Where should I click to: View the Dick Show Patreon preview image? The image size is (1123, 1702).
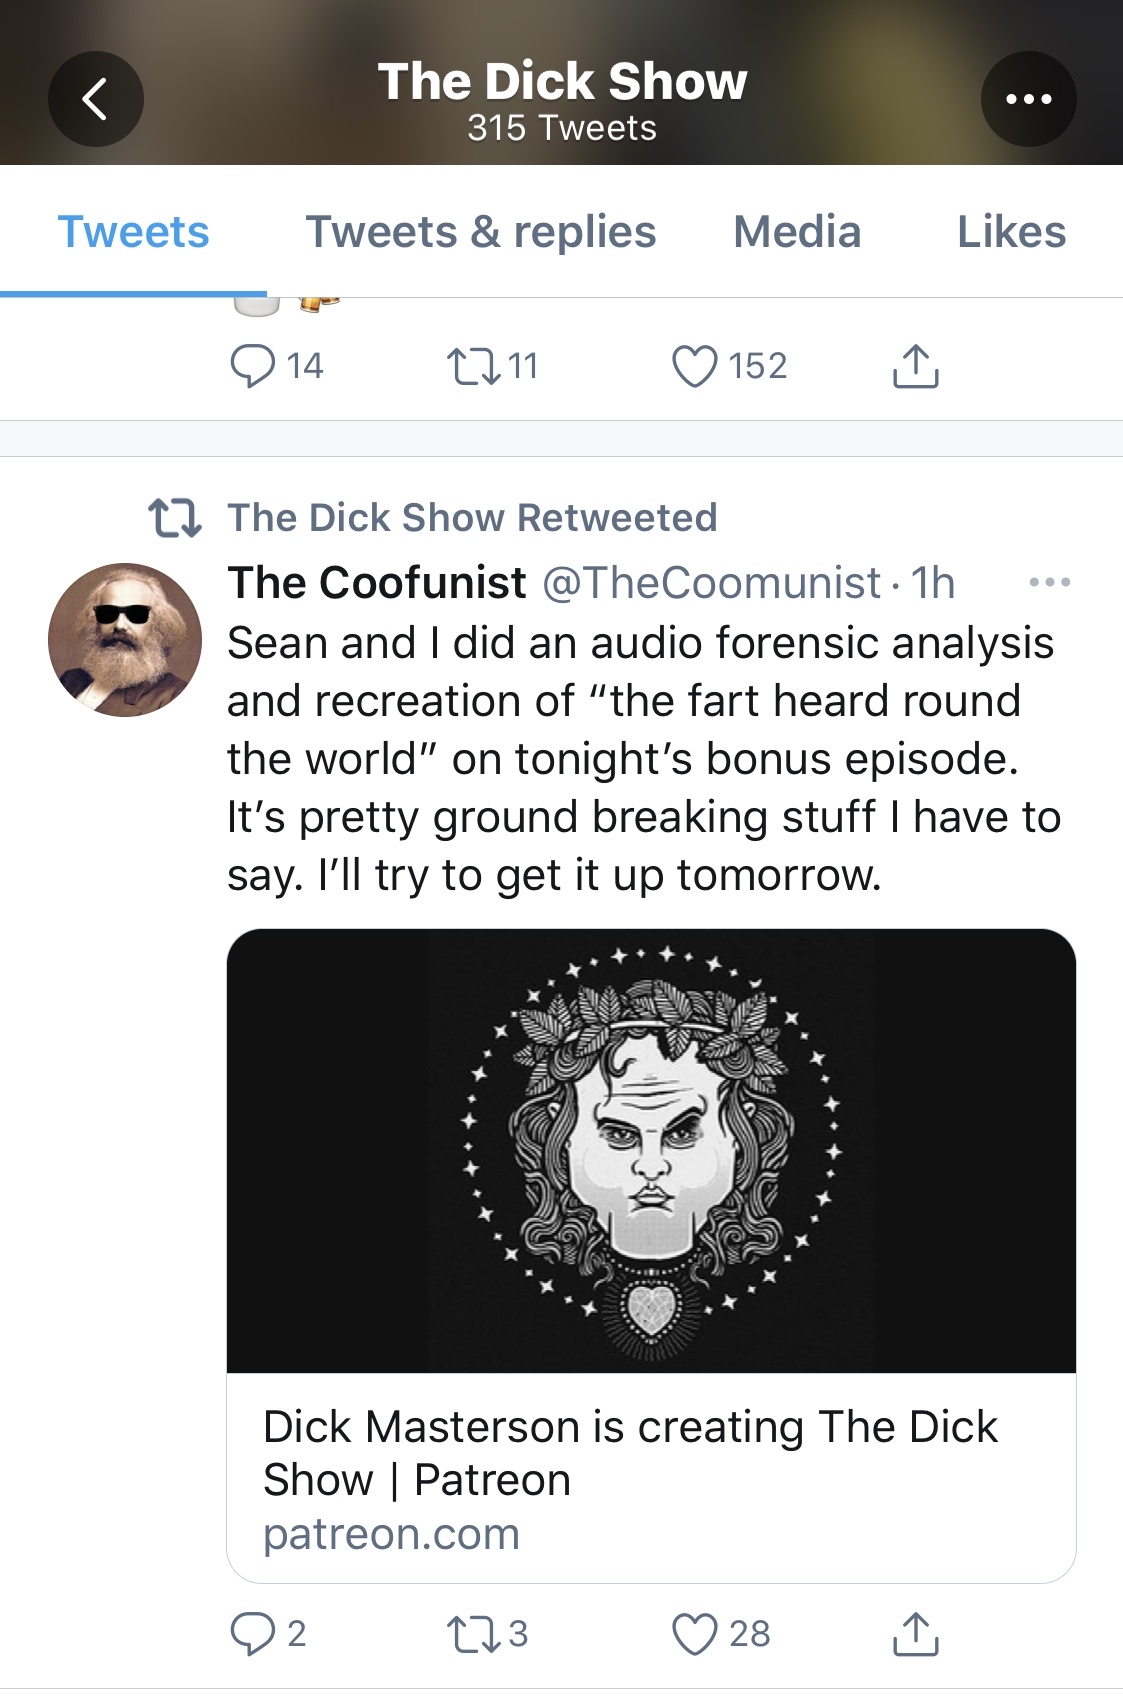coord(651,1151)
